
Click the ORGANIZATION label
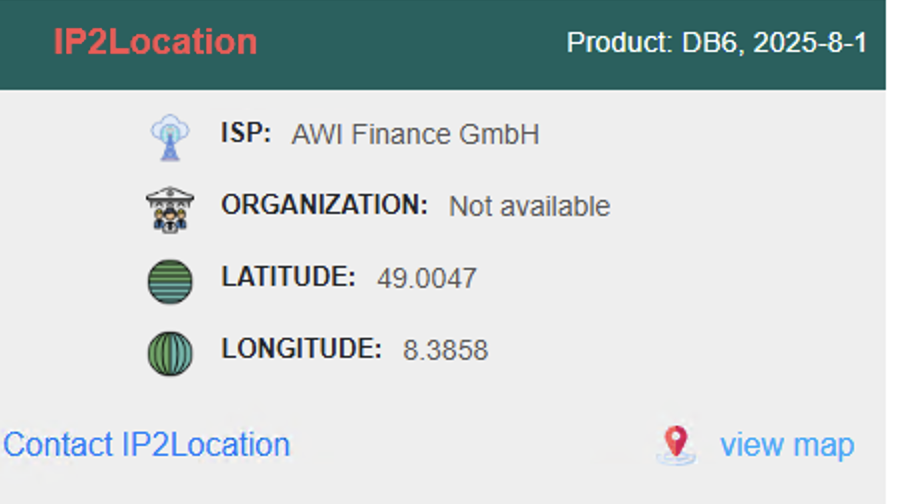click(x=324, y=205)
